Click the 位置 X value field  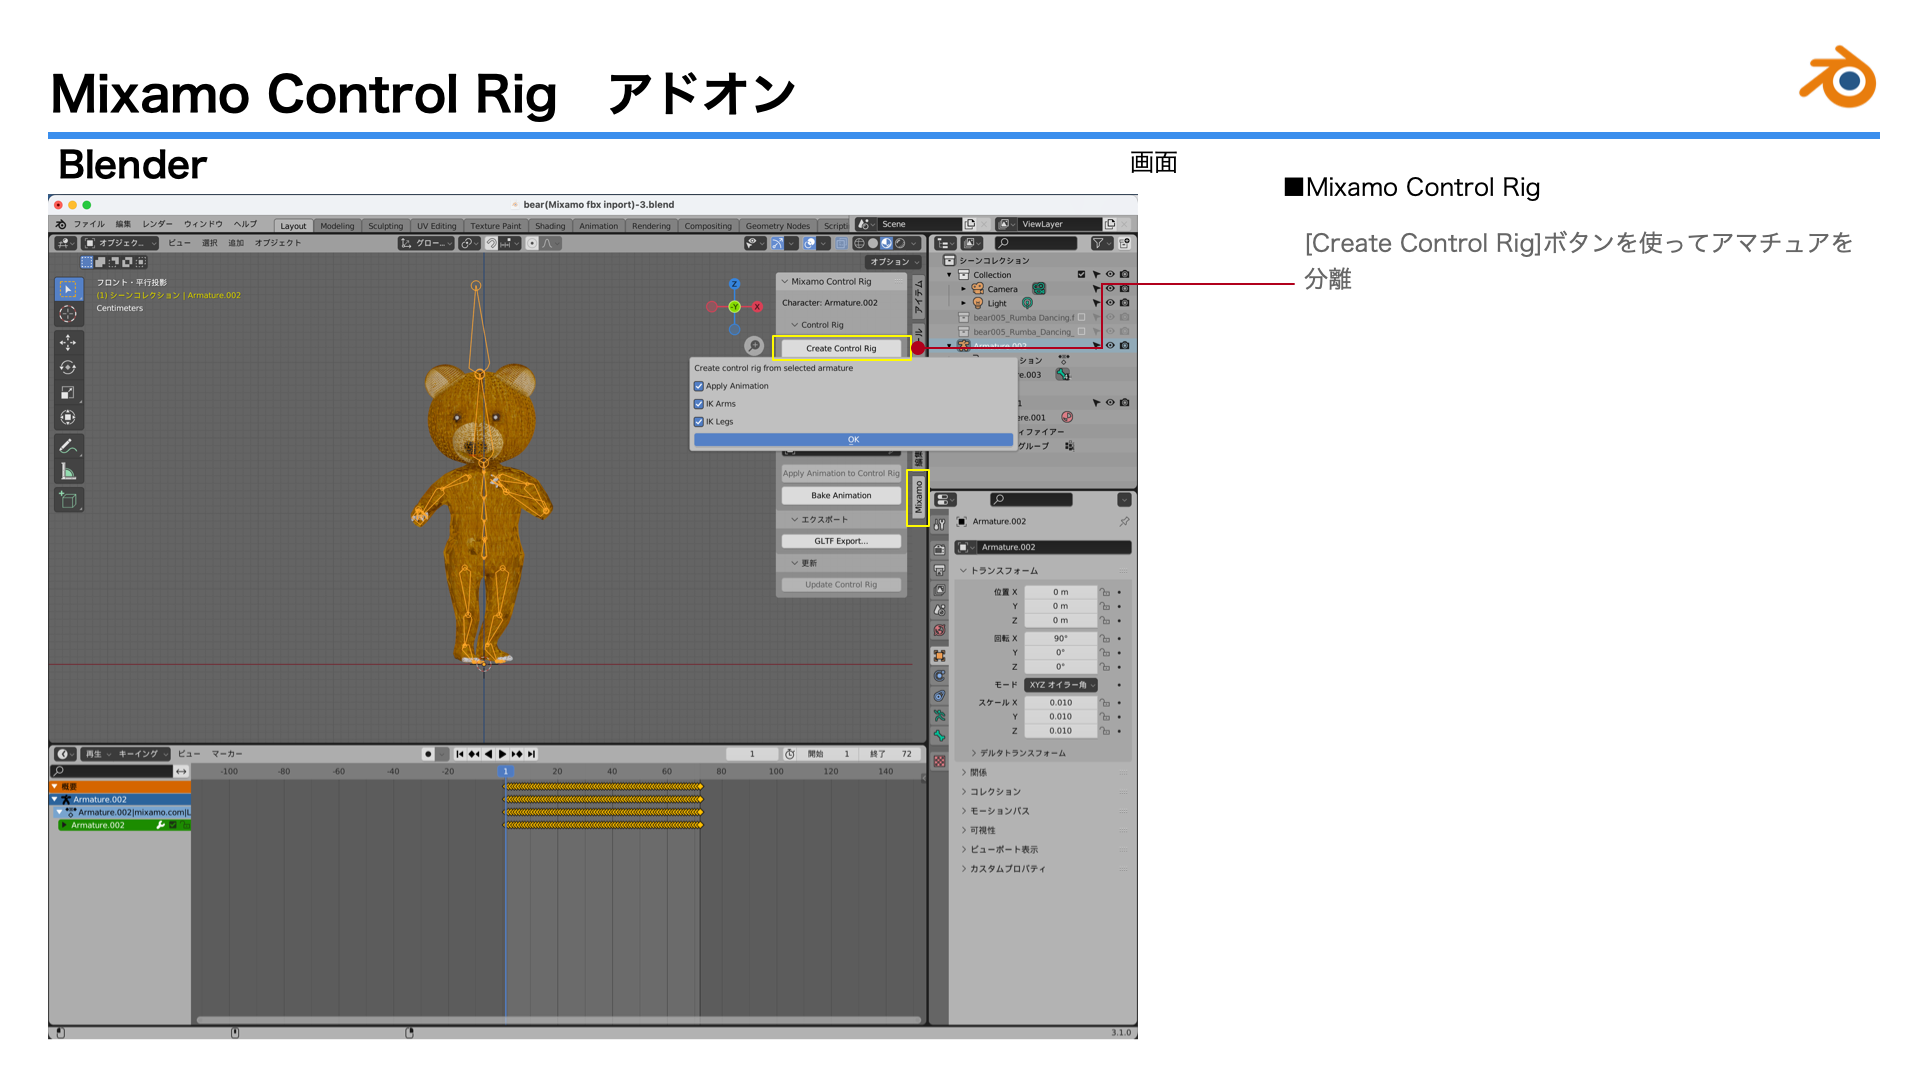click(1061, 592)
